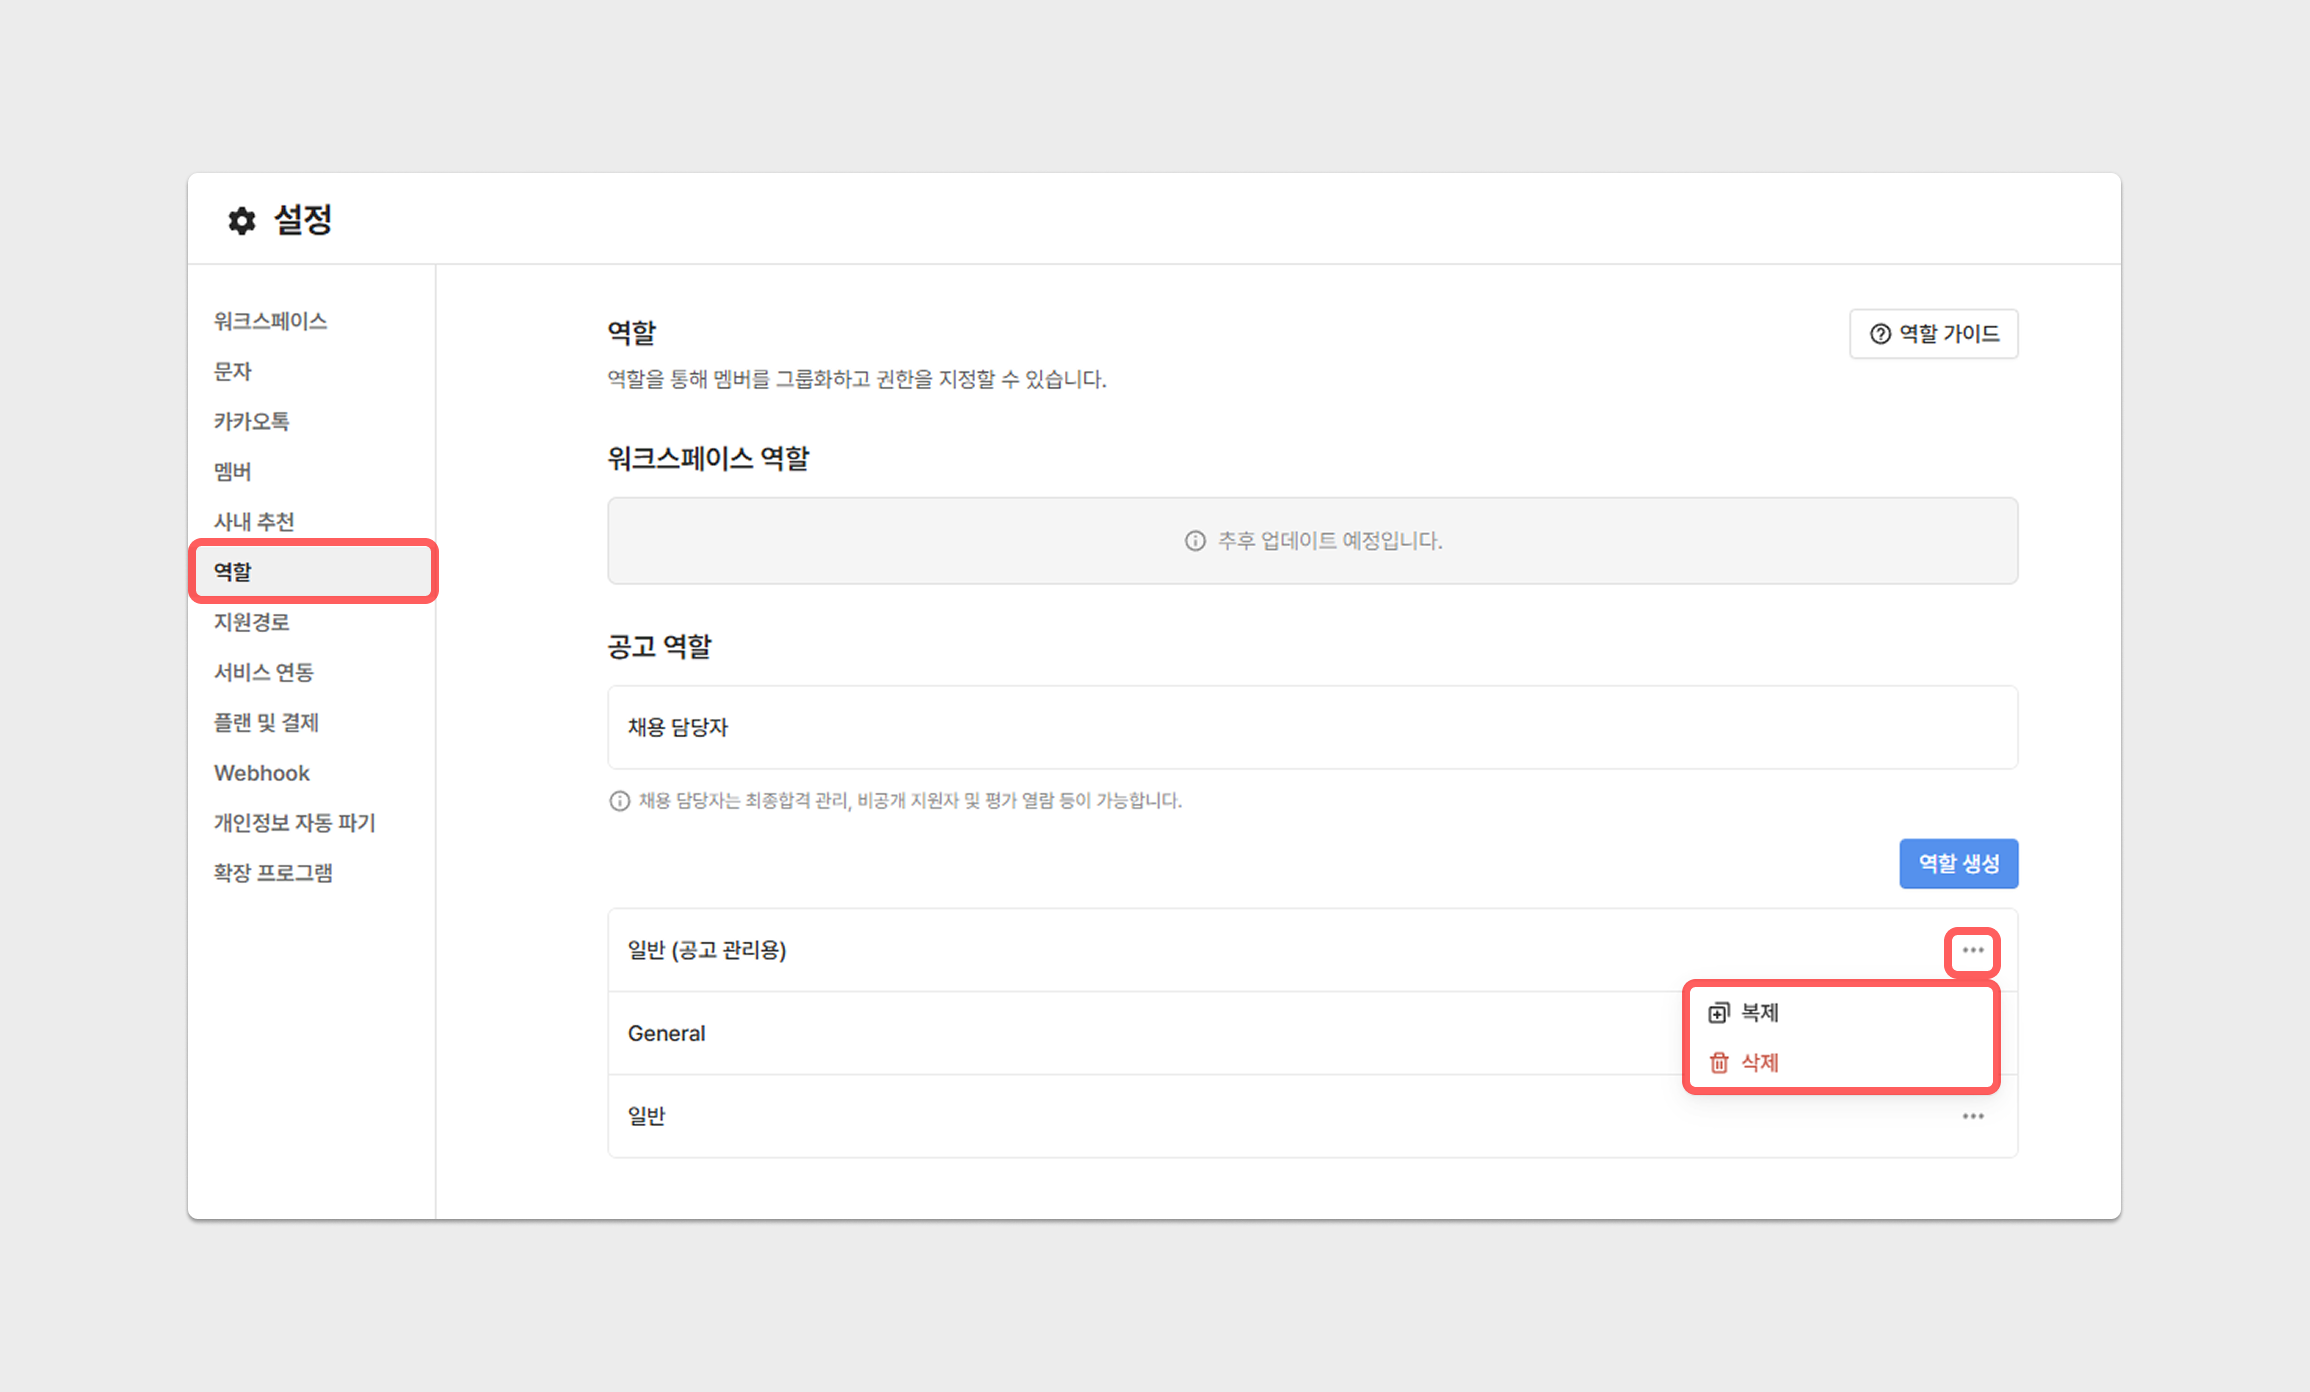Click info icon beside 추후 업데이트 예정입니다

(1195, 541)
